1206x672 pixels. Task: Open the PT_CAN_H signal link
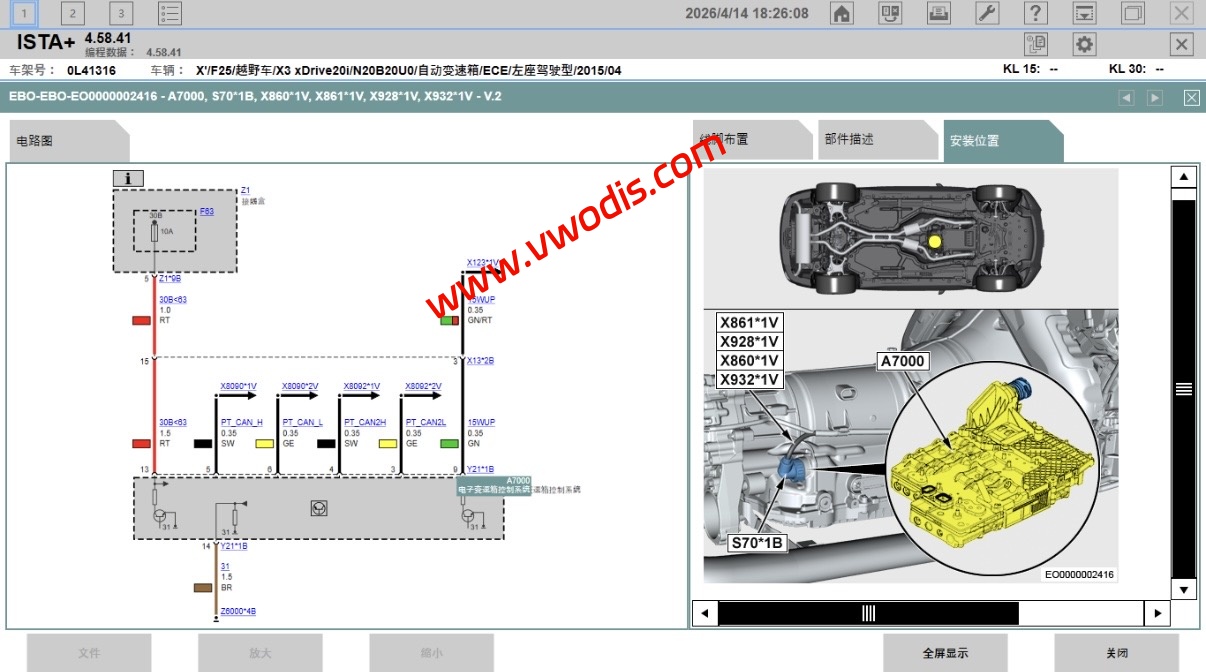pyautogui.click(x=242, y=423)
